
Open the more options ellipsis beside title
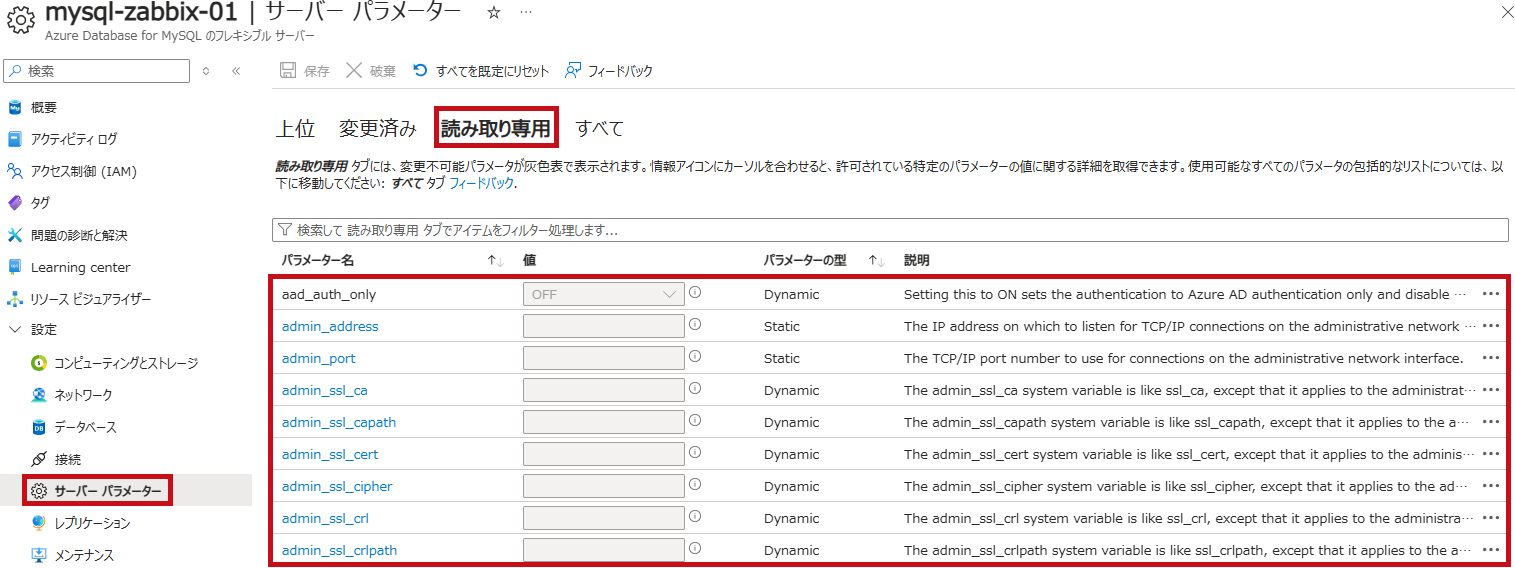[526, 12]
